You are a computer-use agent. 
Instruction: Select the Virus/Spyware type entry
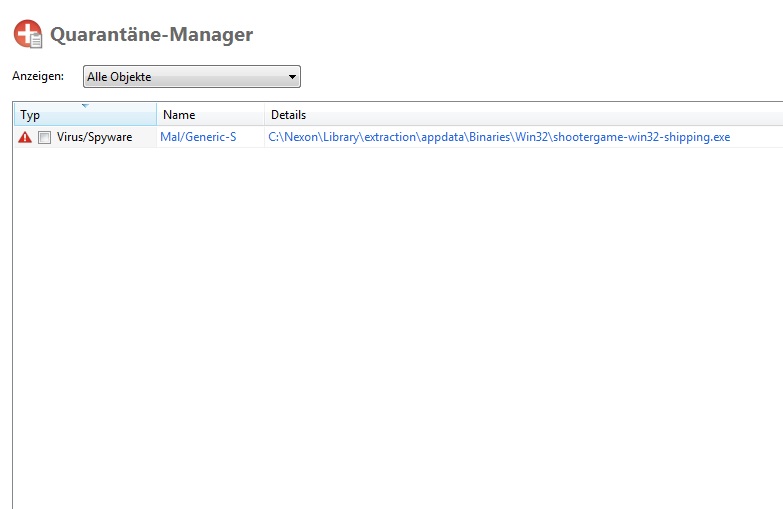[94, 137]
